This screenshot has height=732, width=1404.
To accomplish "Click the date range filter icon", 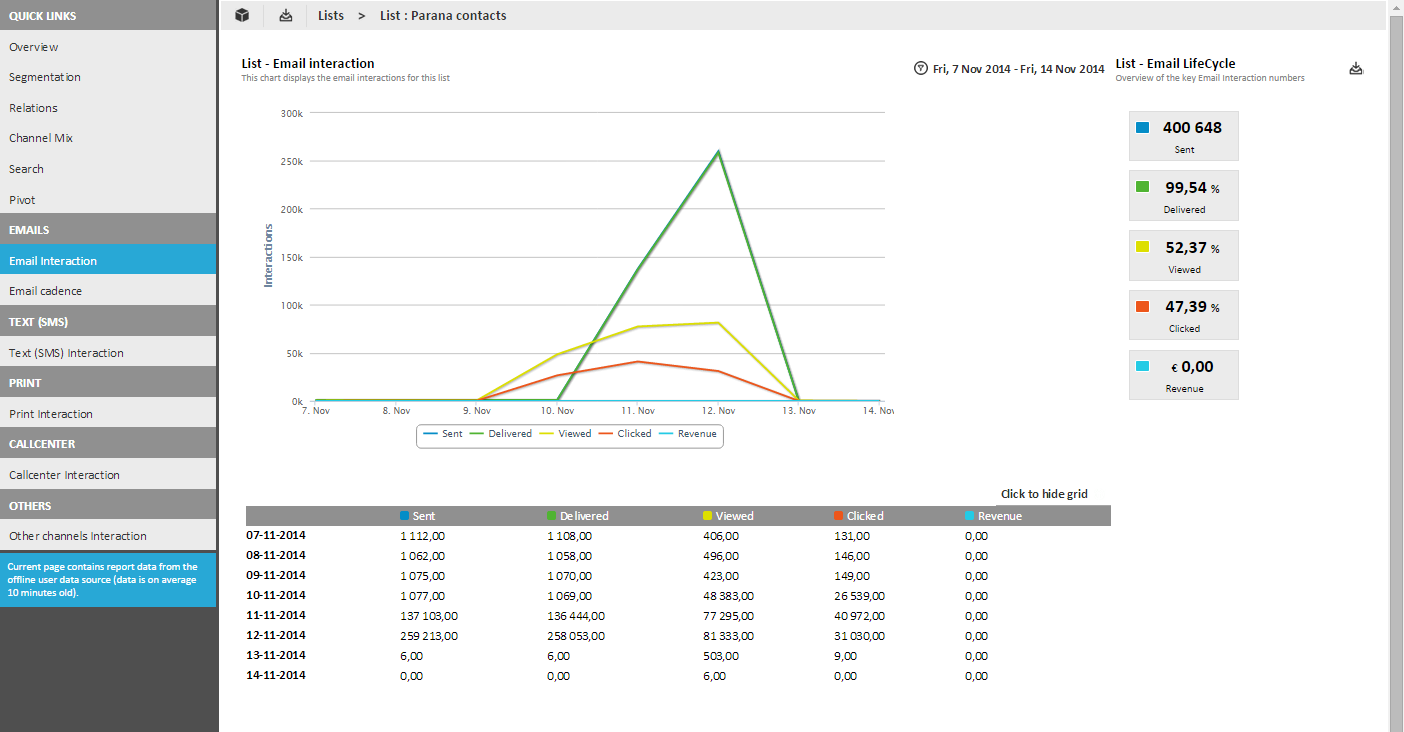I will [x=920, y=69].
